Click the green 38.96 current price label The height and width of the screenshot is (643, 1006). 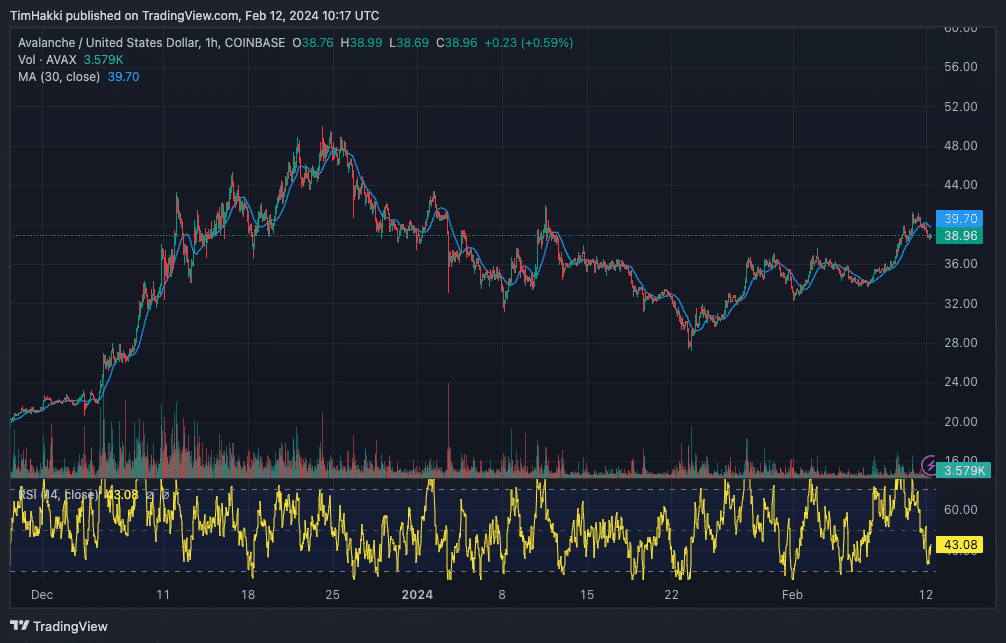pyautogui.click(x=963, y=235)
